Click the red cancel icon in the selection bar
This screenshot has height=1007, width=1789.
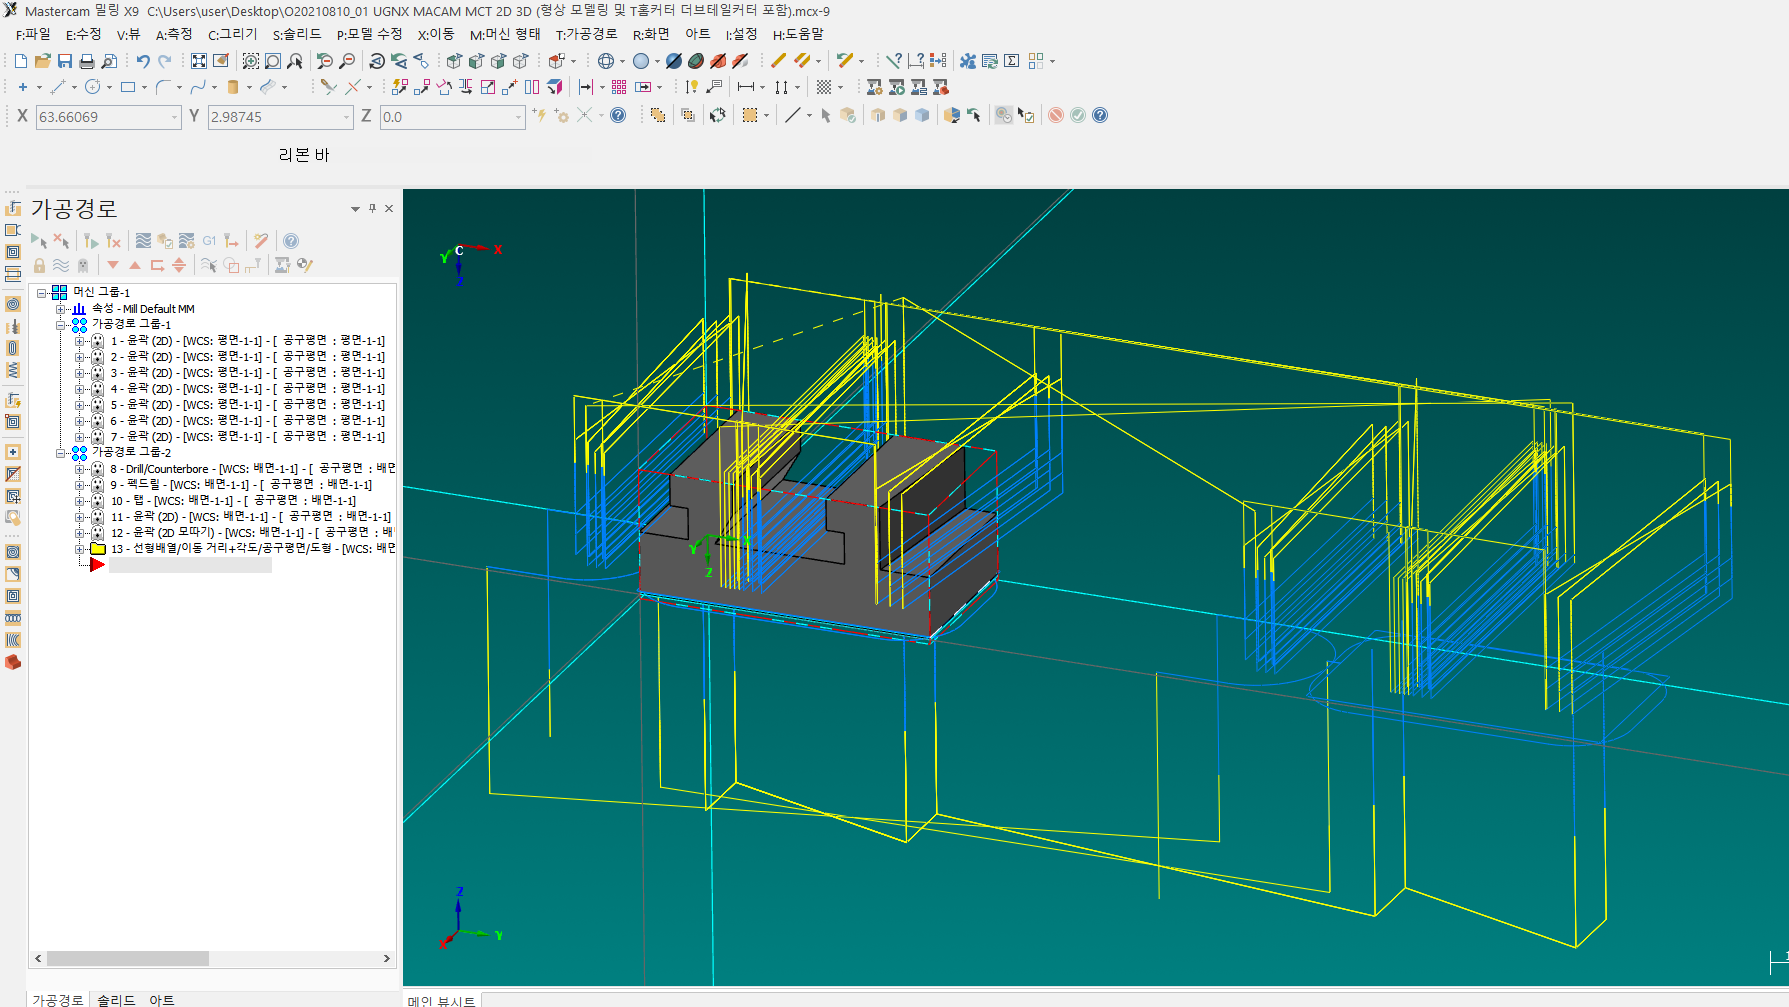(1056, 115)
